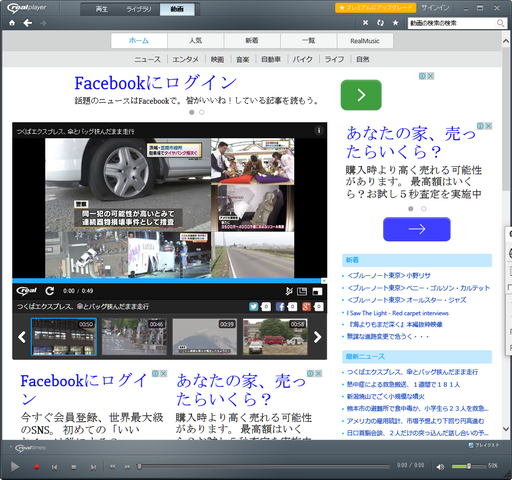Stop page loading with the X icon
The height and width of the screenshot is (480, 512).
click(365, 23)
